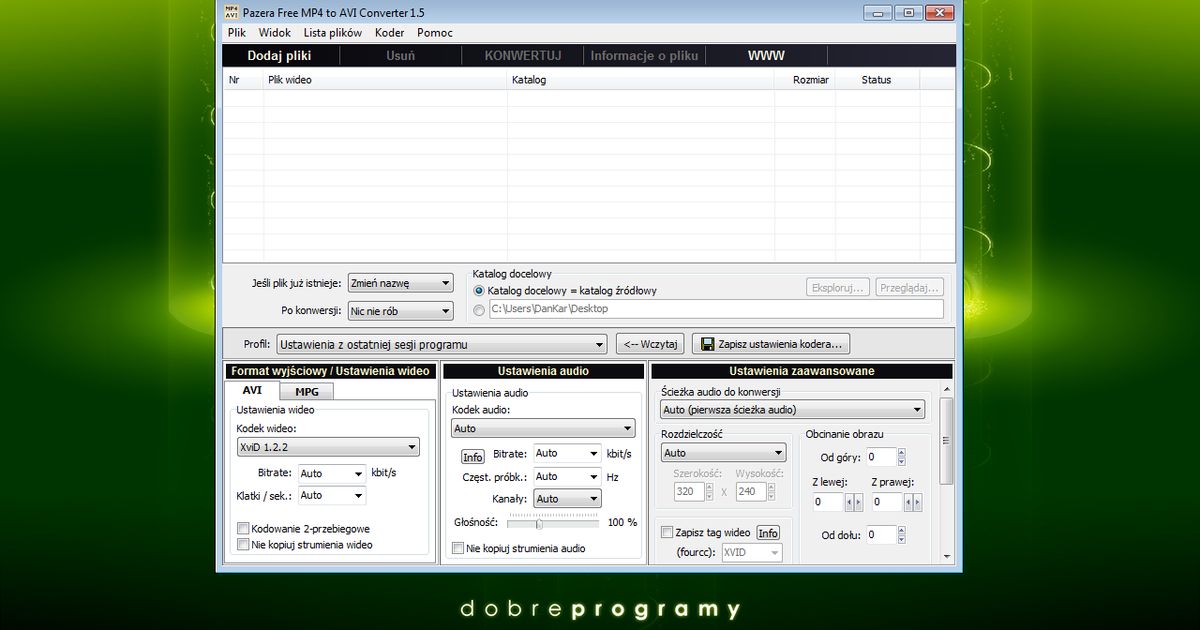The width and height of the screenshot is (1200, 630).
Task: Toggle Nie kopiuj strumienia audio checkbox
Action: coord(458,548)
